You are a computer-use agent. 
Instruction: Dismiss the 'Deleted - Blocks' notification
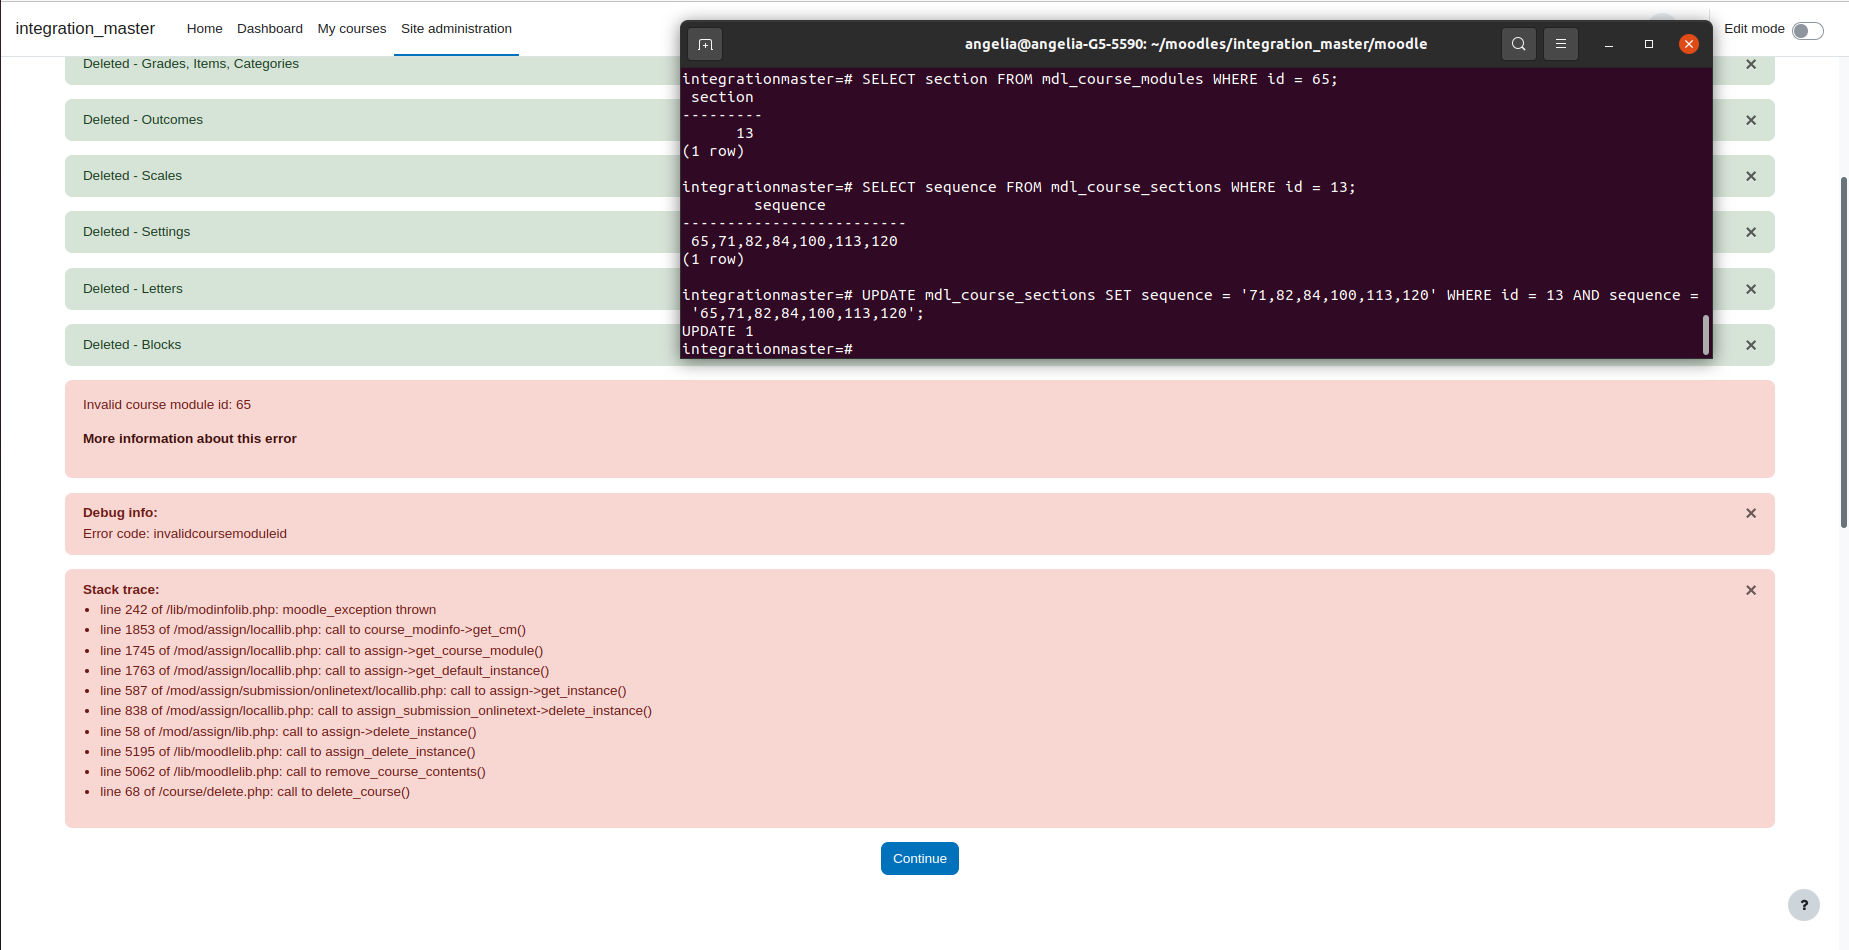[1751, 345]
